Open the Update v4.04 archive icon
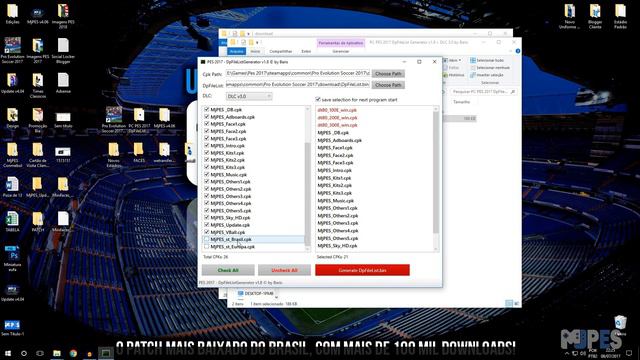 [x=12, y=83]
